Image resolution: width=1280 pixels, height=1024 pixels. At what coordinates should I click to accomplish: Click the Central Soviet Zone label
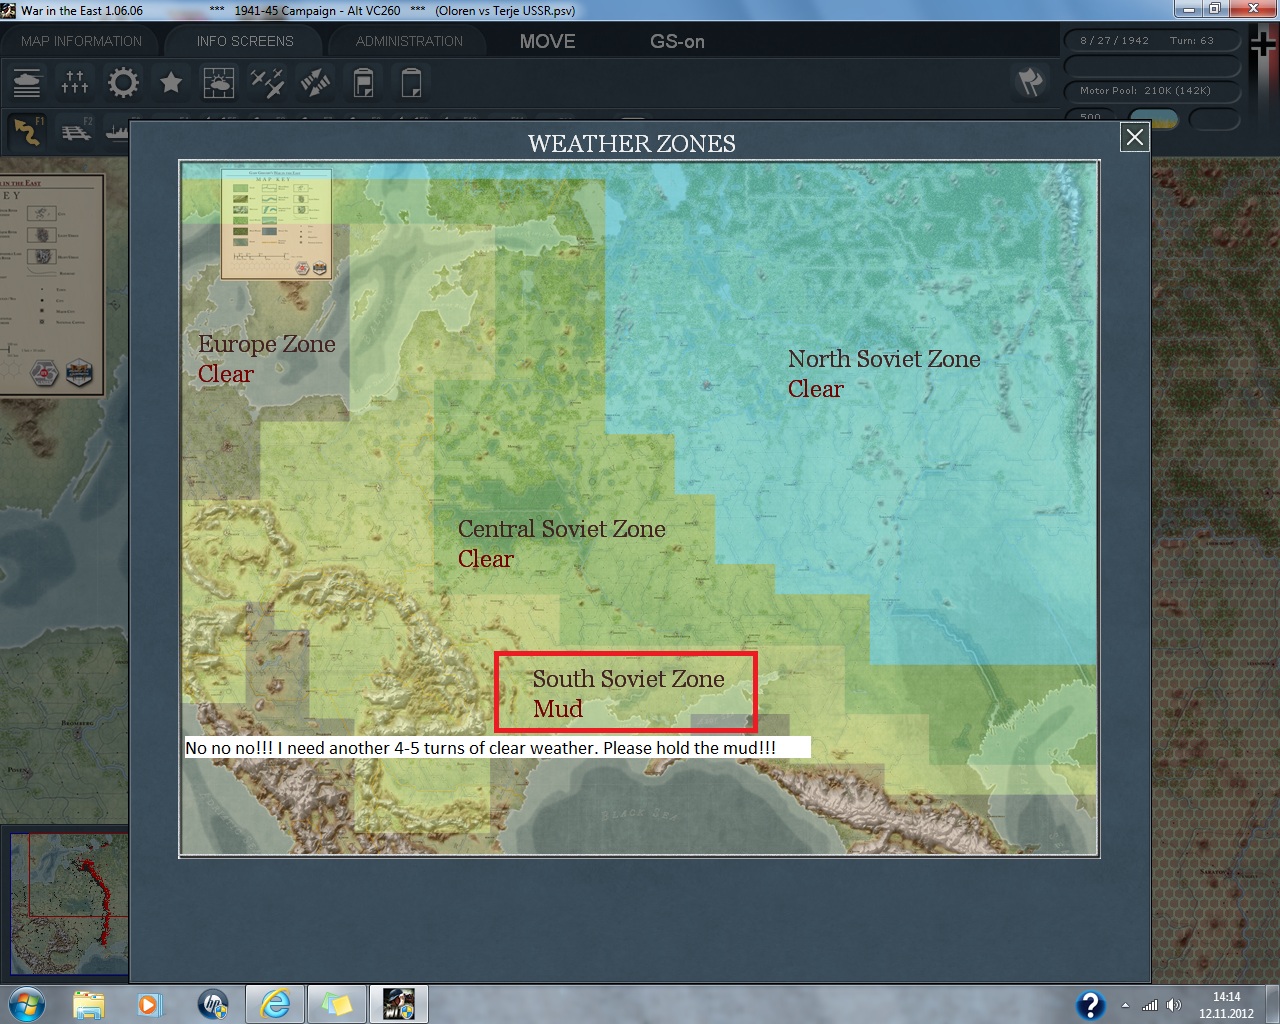click(562, 529)
